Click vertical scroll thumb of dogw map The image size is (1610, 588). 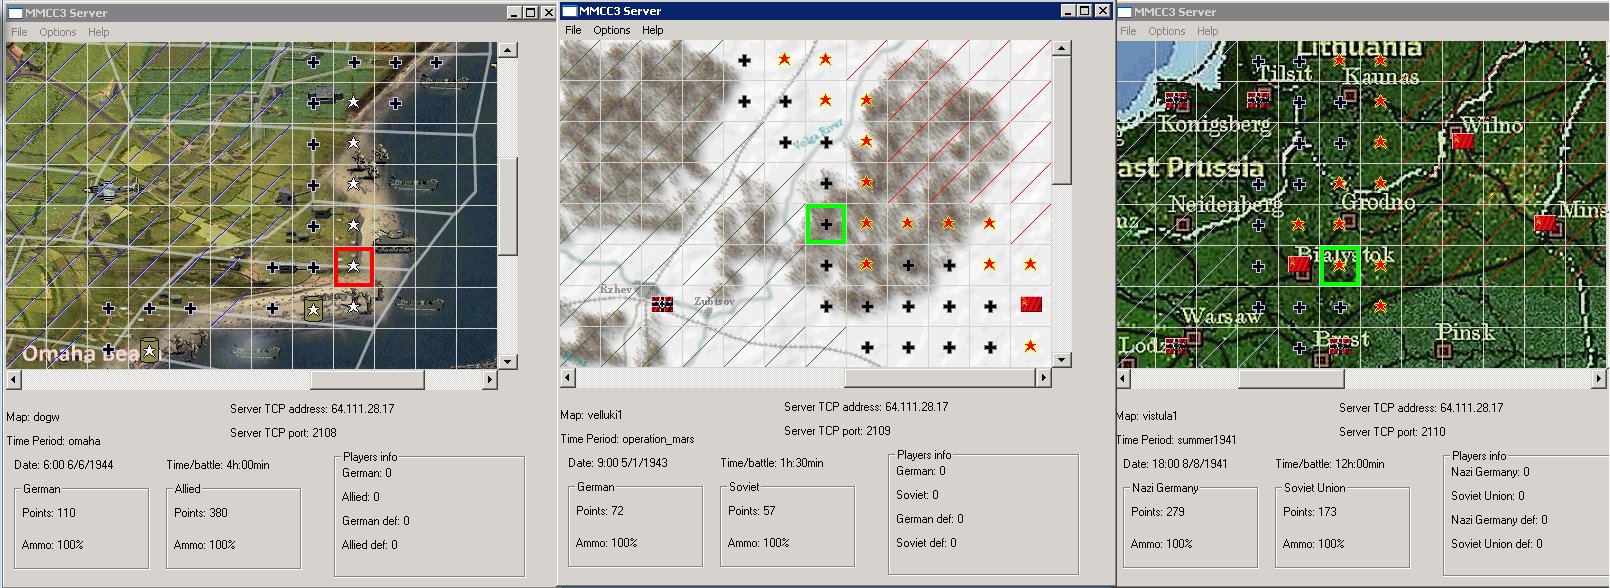click(x=508, y=206)
